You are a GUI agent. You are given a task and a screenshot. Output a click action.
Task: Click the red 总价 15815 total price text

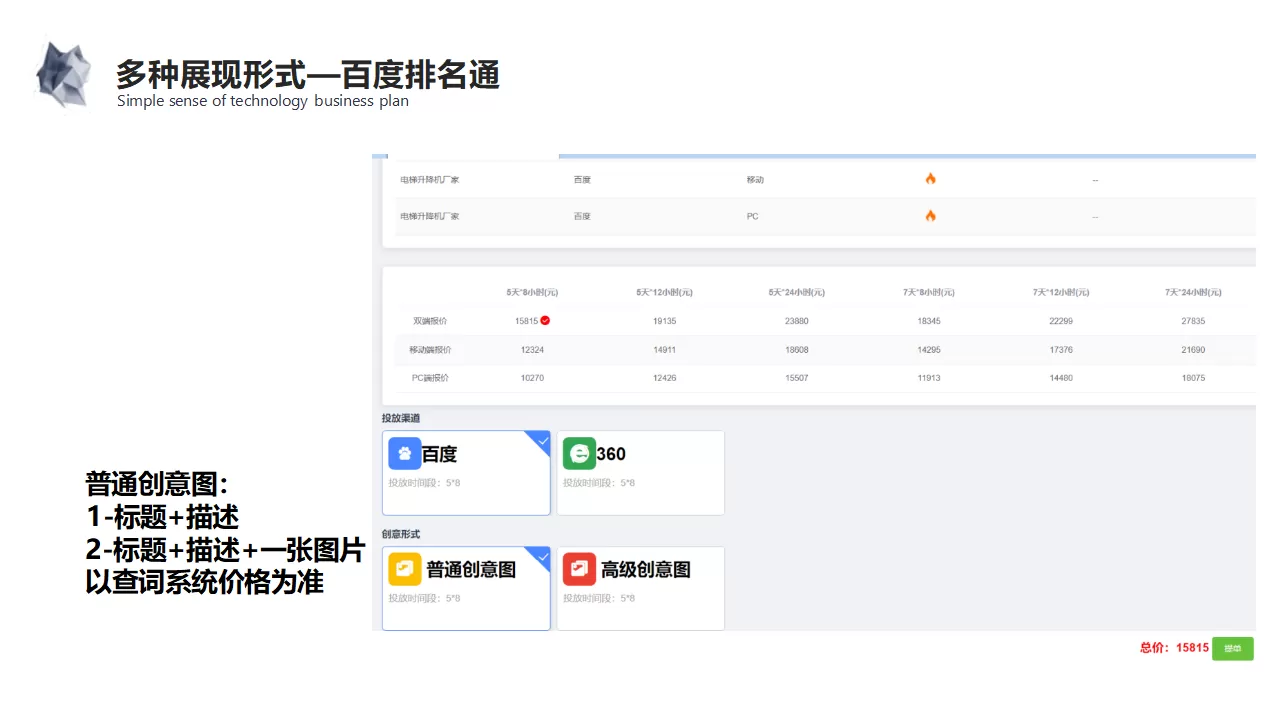coord(1176,648)
